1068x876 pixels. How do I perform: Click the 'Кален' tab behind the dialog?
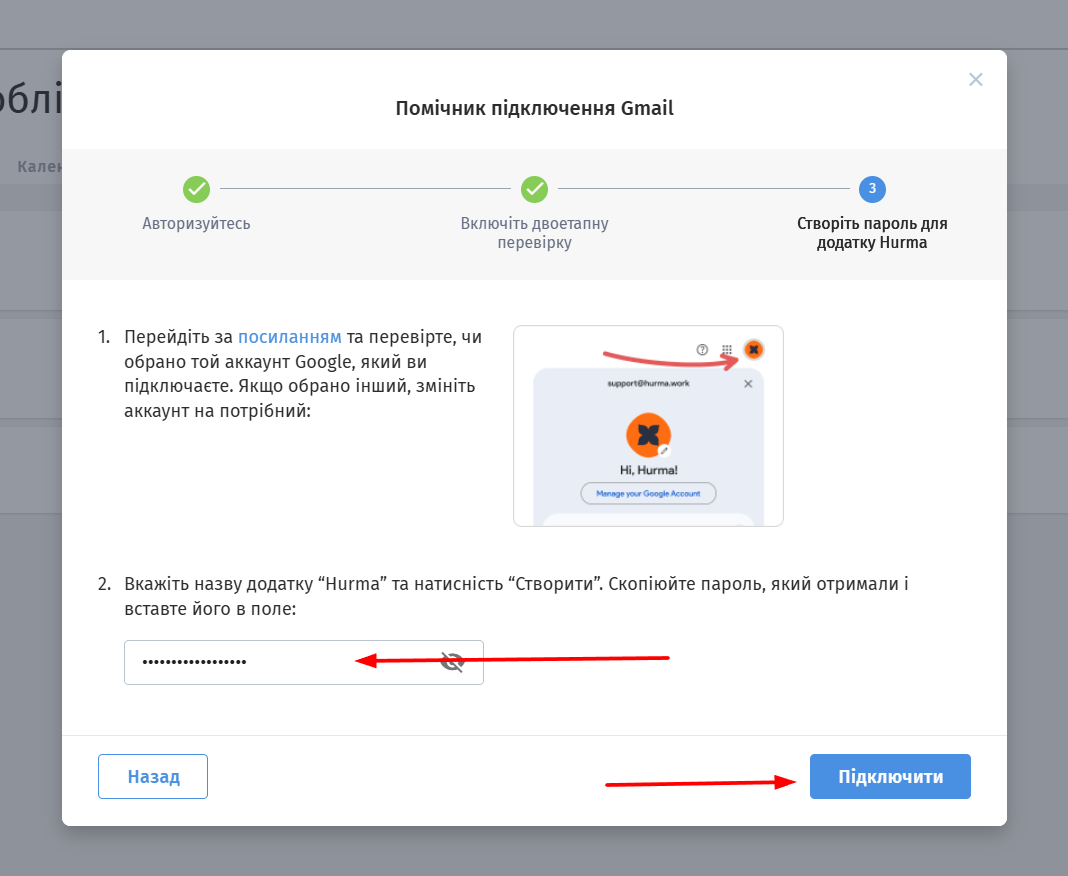[40, 166]
